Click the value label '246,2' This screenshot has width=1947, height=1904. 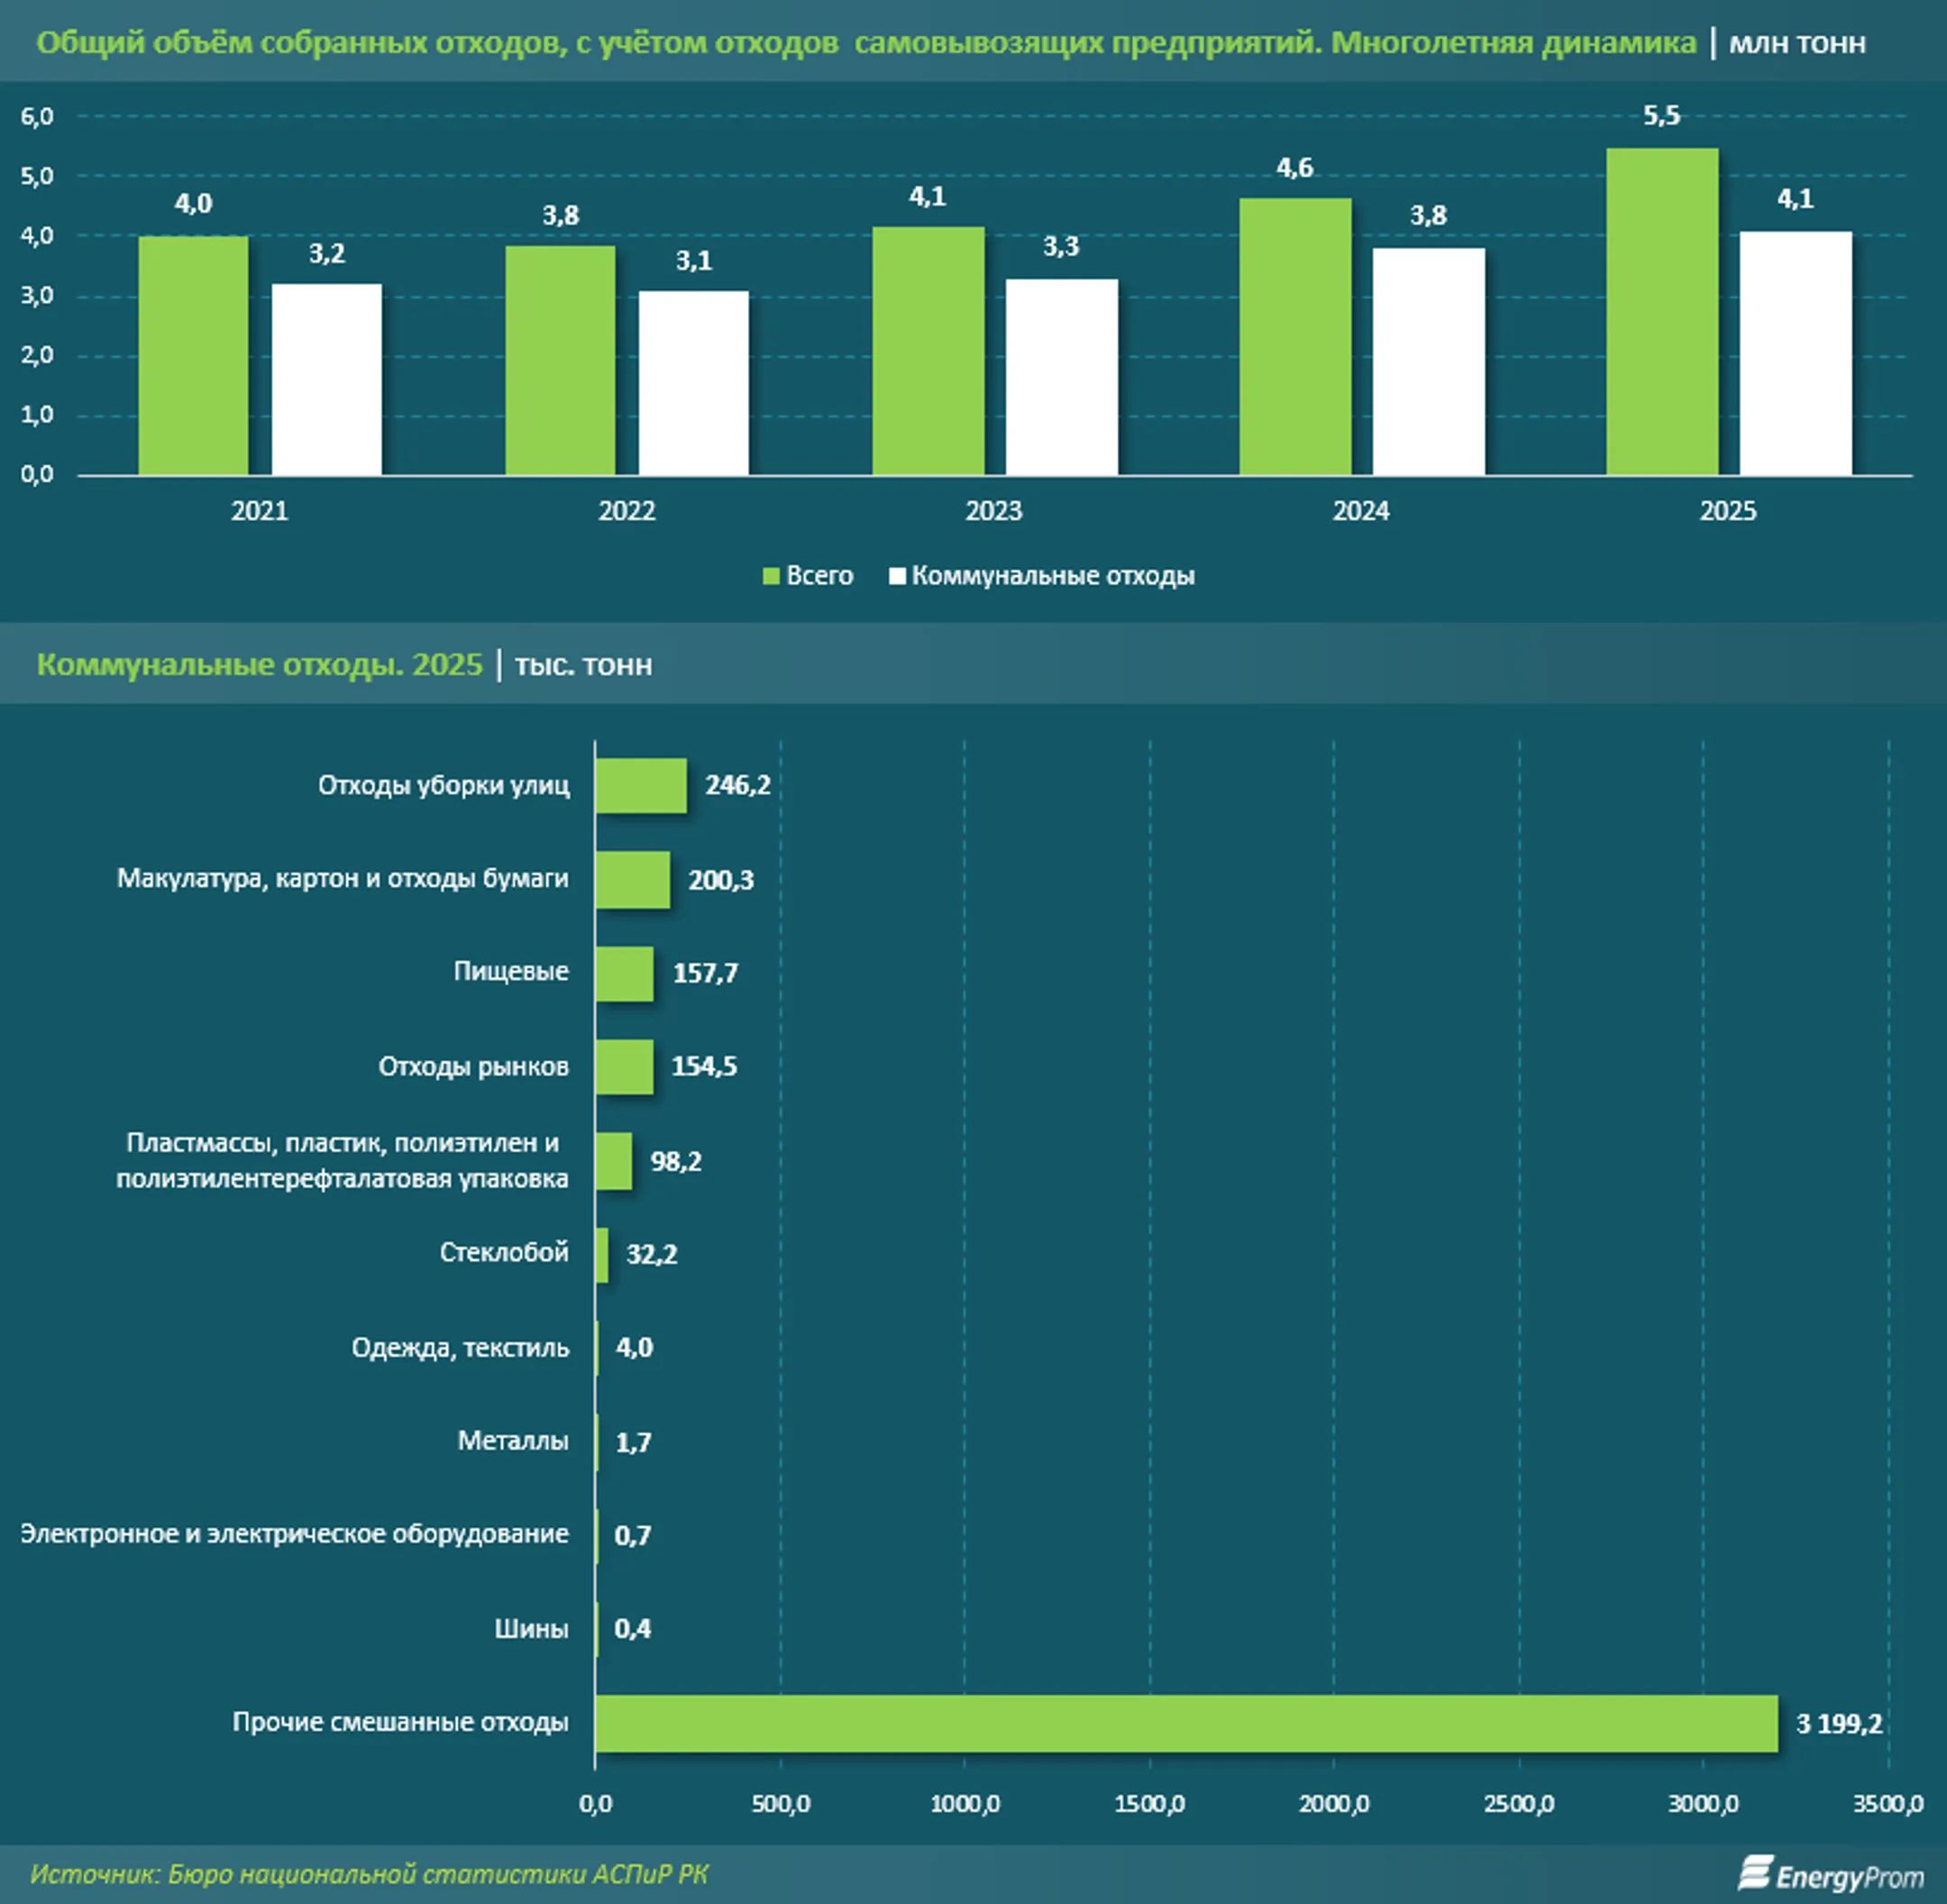(x=738, y=786)
